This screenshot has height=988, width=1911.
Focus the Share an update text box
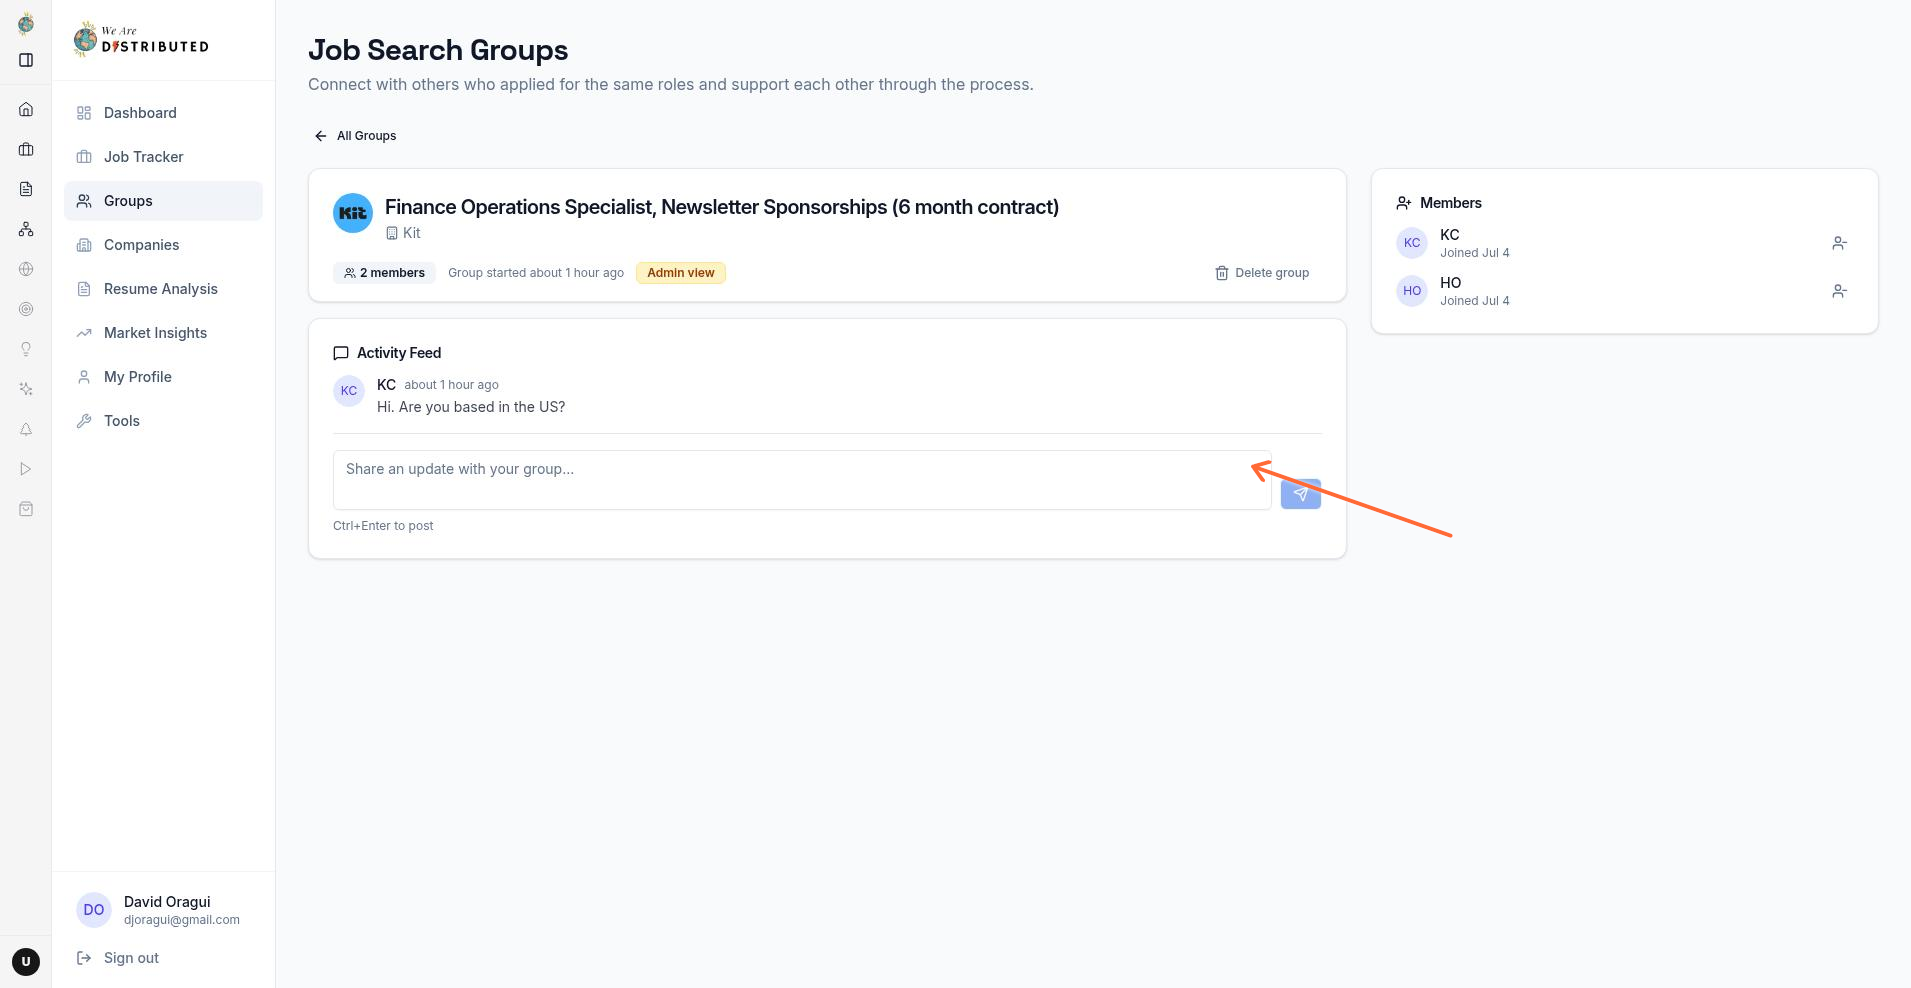click(x=802, y=480)
